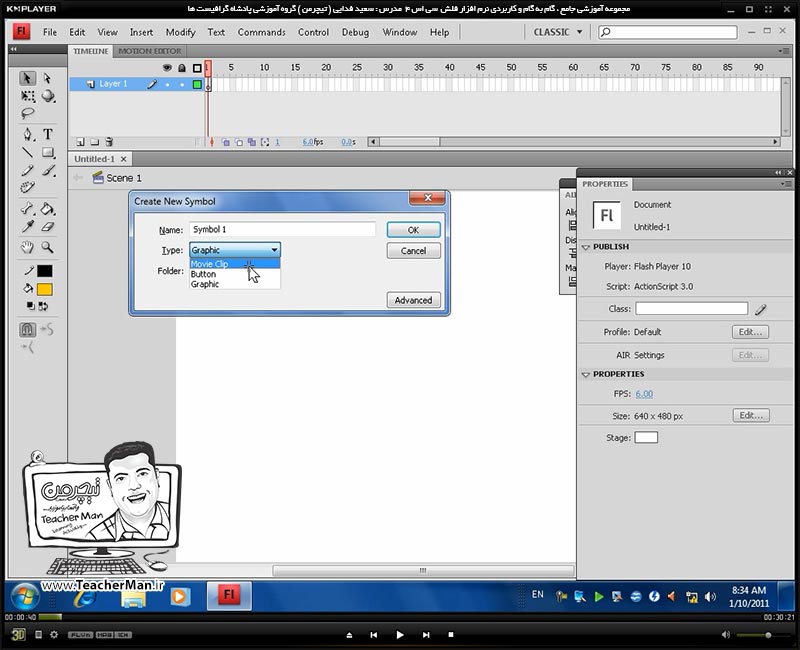Click the FPS 6.00 value link
This screenshot has height=650, width=800.
644,394
